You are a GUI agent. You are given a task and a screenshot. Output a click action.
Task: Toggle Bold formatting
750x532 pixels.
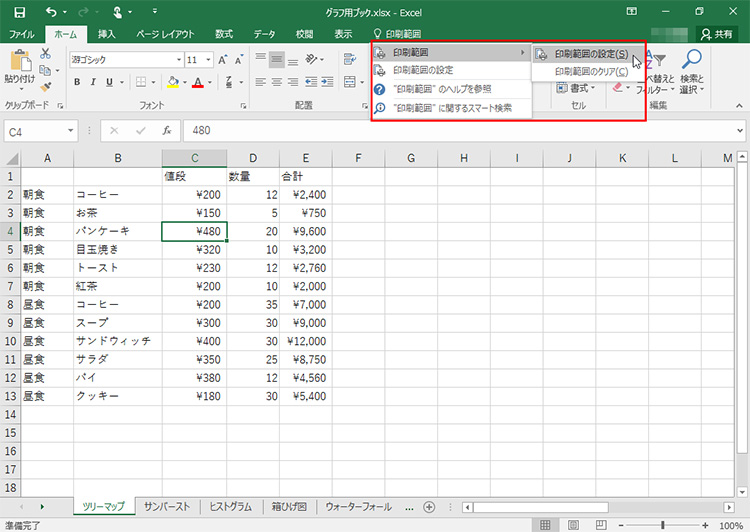click(x=77, y=82)
